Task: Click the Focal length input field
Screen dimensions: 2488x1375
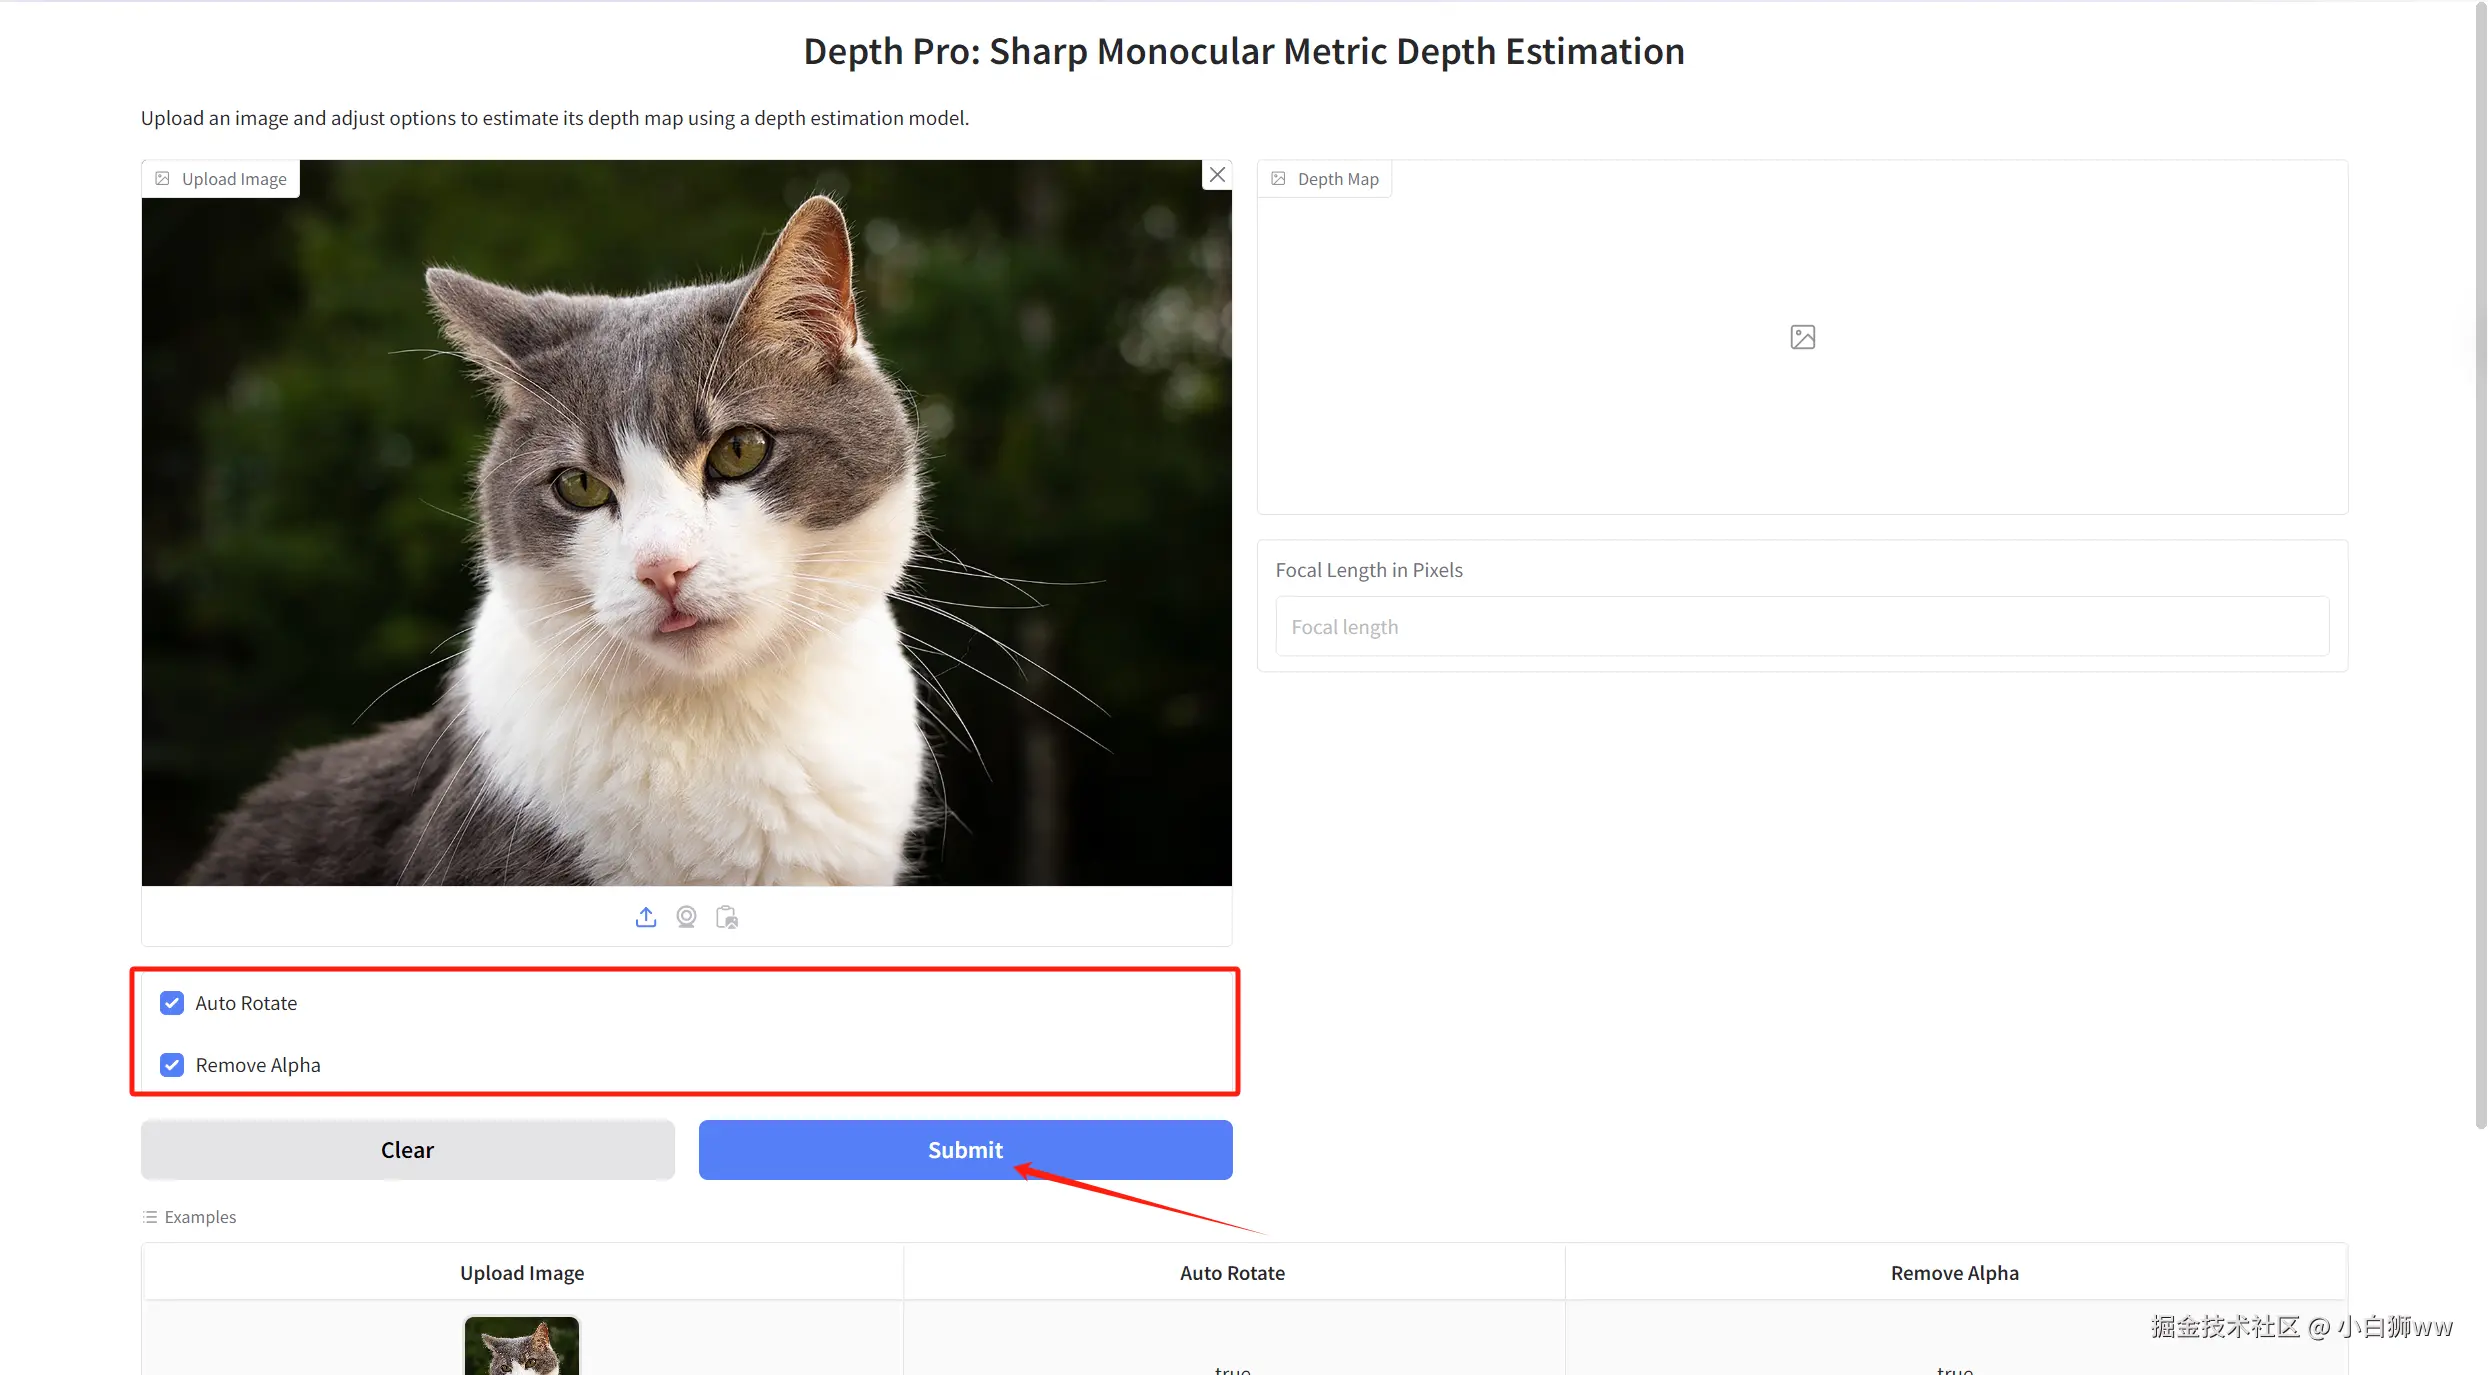Action: coord(1801,627)
